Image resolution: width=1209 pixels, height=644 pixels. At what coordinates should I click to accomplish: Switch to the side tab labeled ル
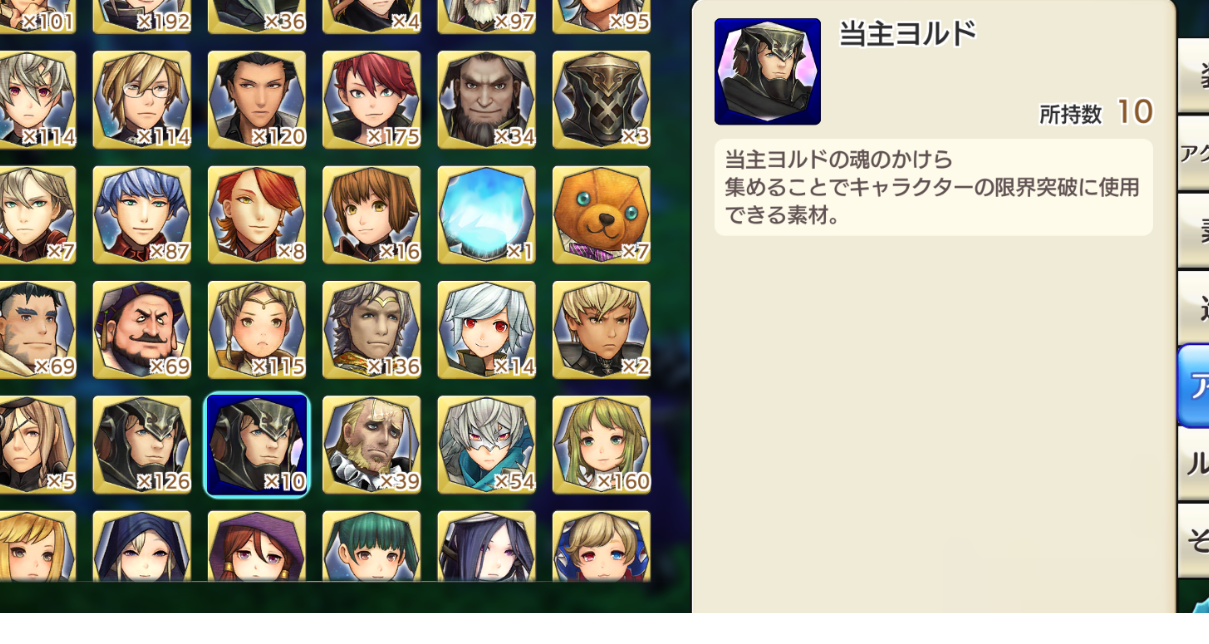(x=1194, y=463)
